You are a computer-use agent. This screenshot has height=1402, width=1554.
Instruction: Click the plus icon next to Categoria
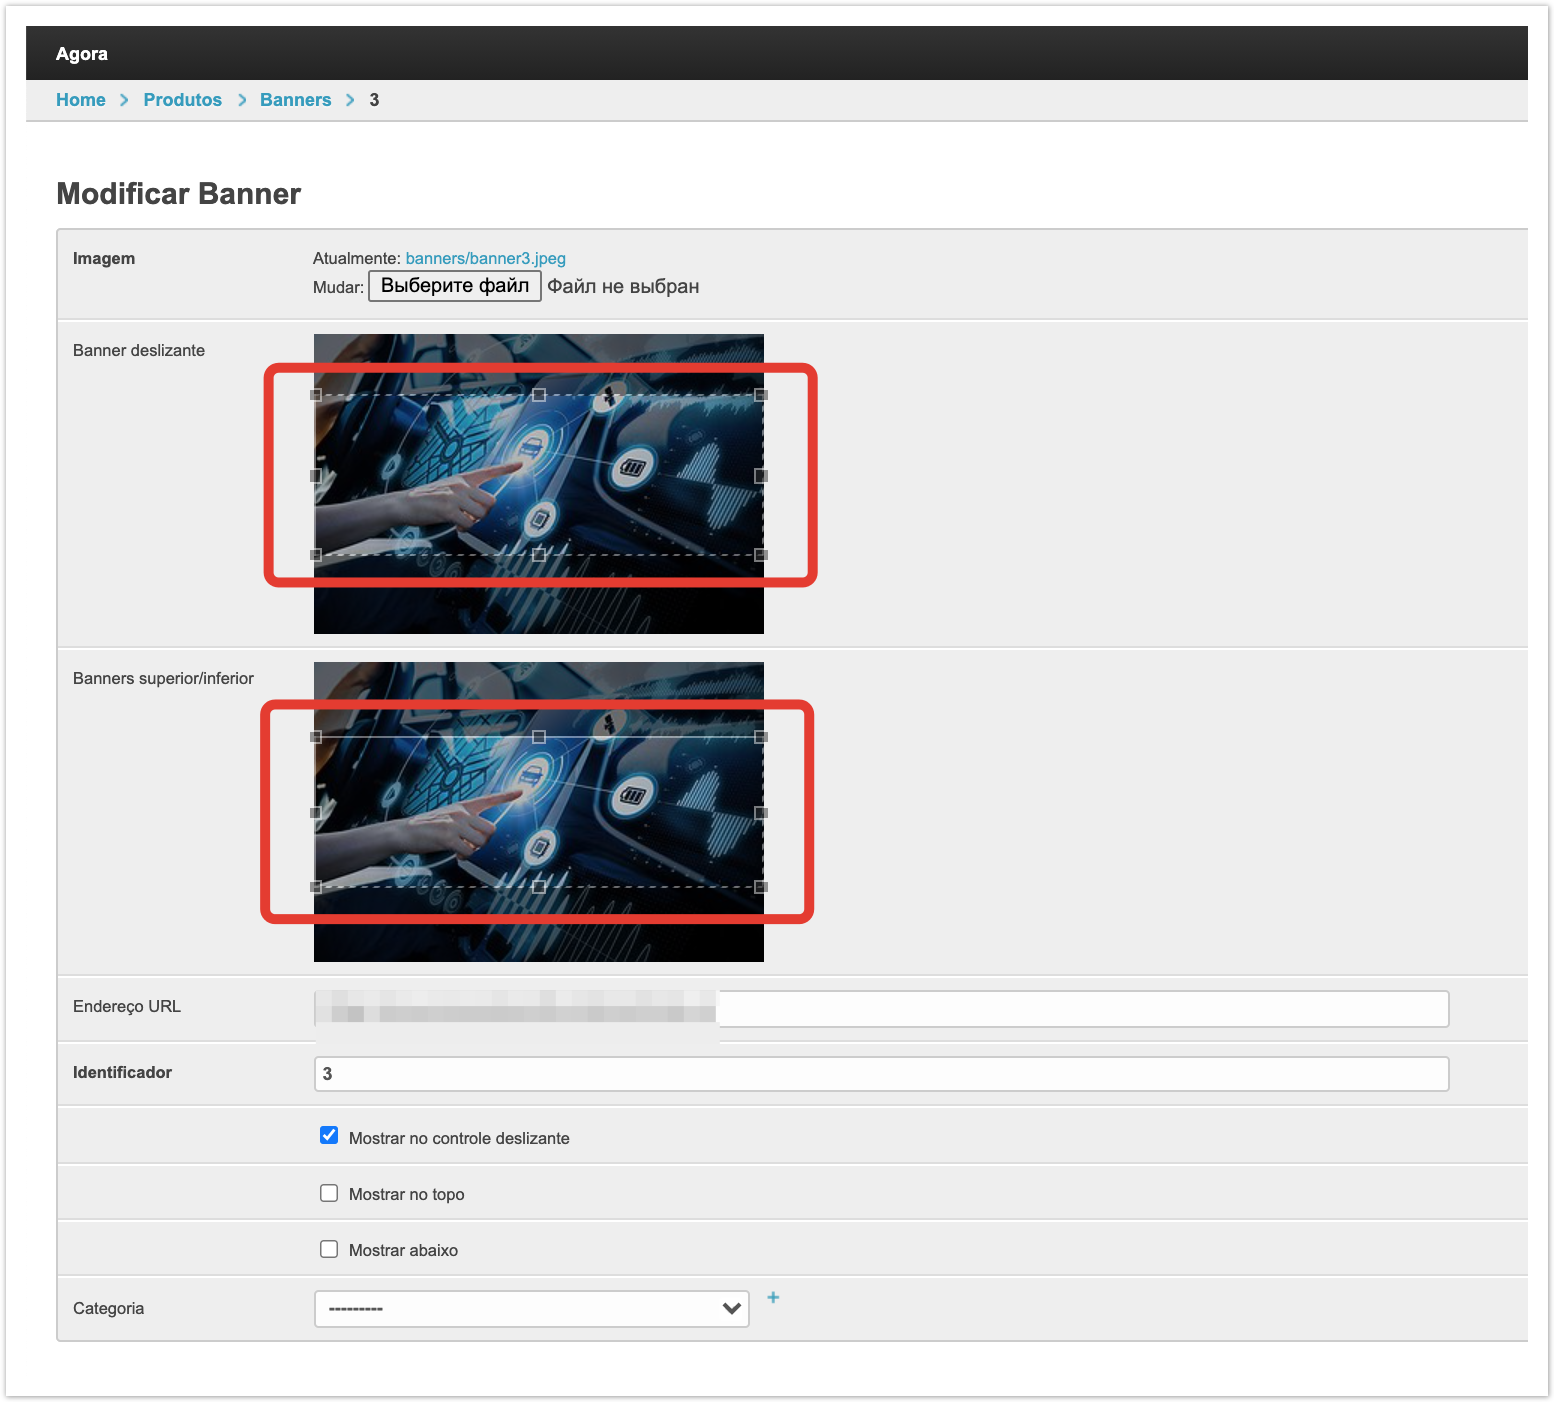[773, 1297]
